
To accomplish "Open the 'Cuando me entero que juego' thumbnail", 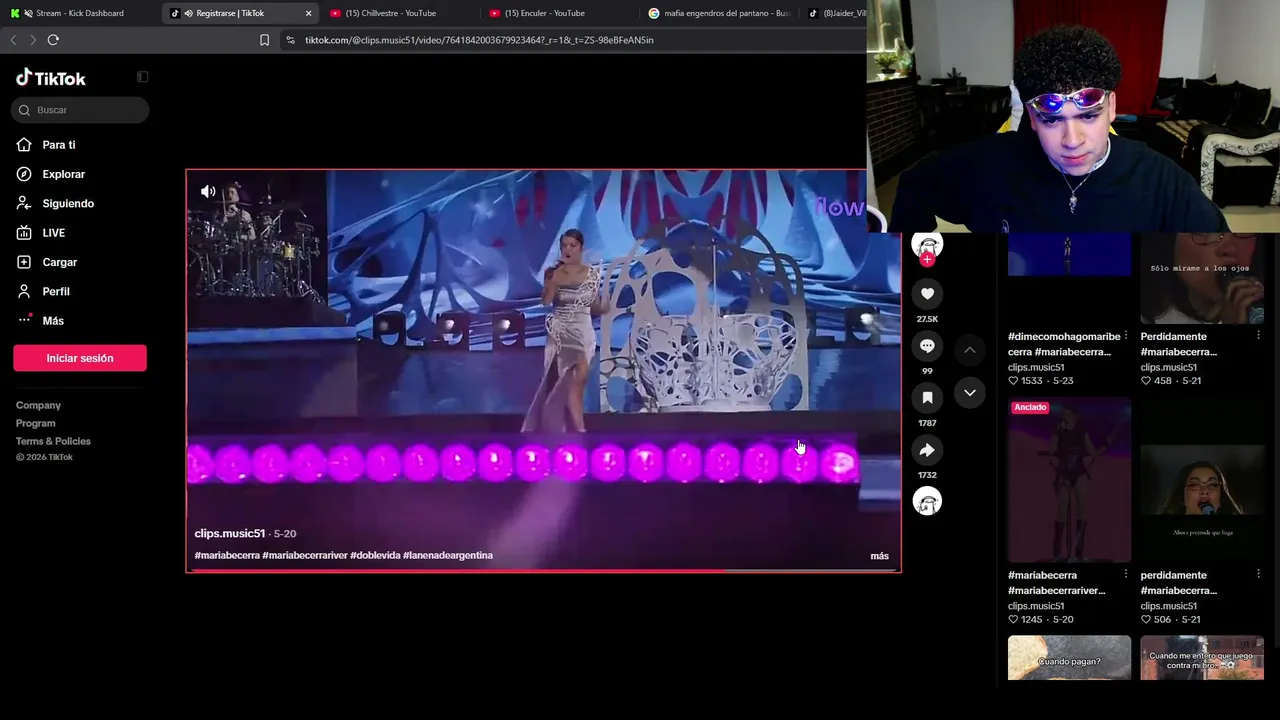I will point(1202,658).
